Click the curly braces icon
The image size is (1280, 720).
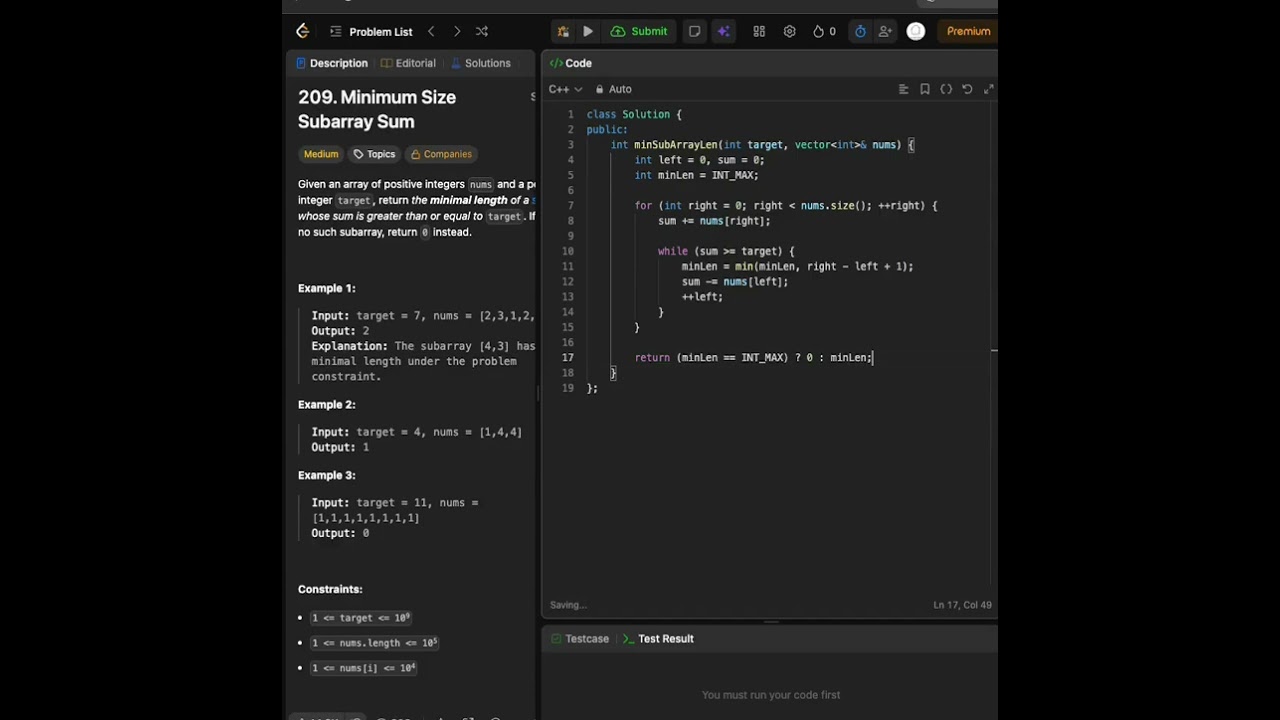tap(946, 89)
